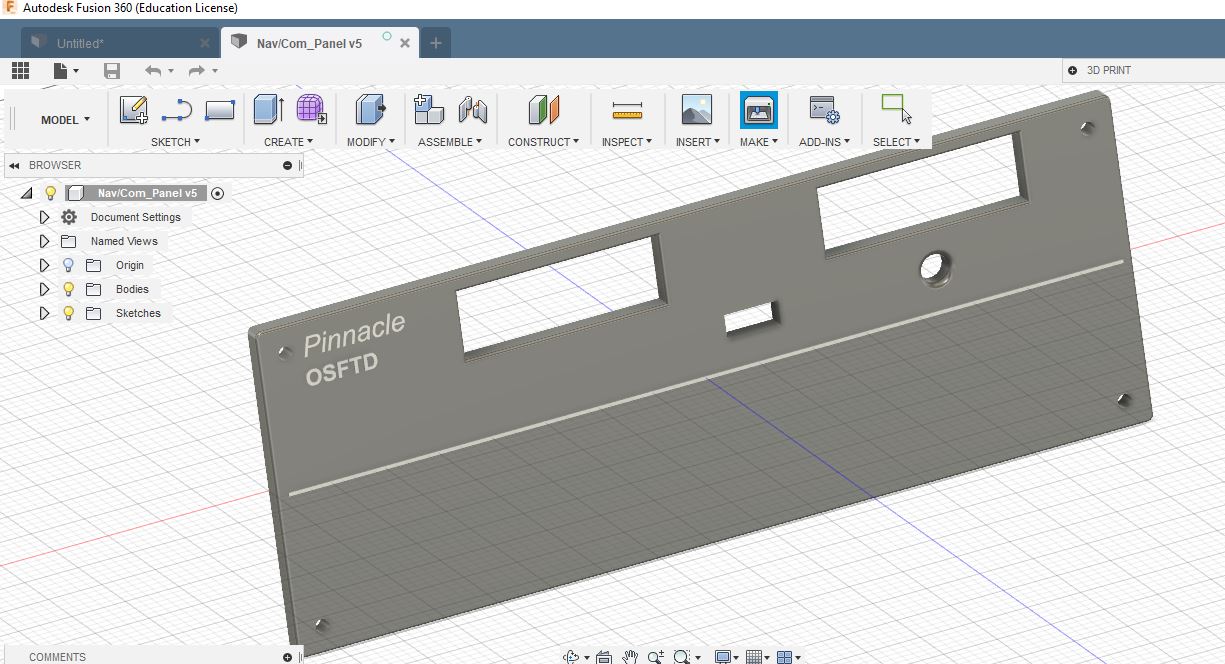Redo the last undone action
1225x664 pixels.
coord(196,70)
